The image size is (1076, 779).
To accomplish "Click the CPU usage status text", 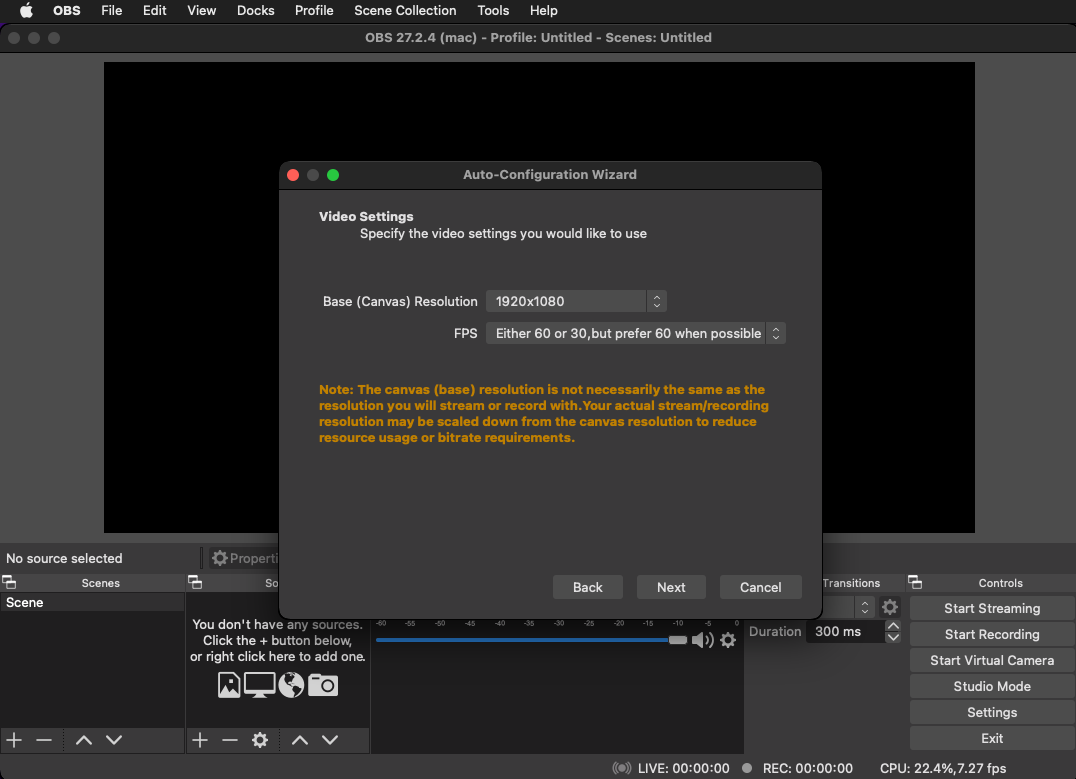I will tap(943, 768).
